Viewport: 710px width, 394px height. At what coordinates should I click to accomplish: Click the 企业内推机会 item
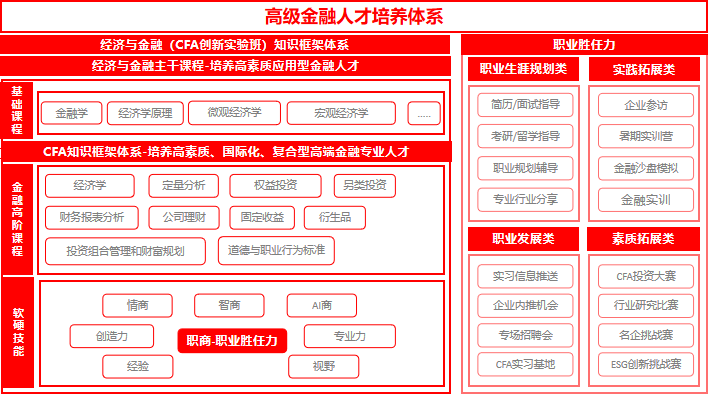525,306
